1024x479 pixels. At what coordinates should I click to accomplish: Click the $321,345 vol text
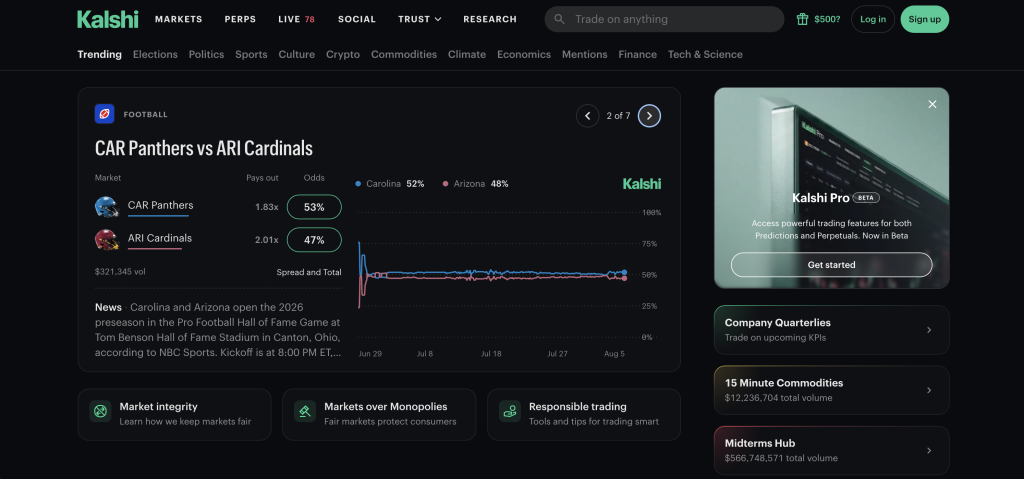tap(120, 272)
